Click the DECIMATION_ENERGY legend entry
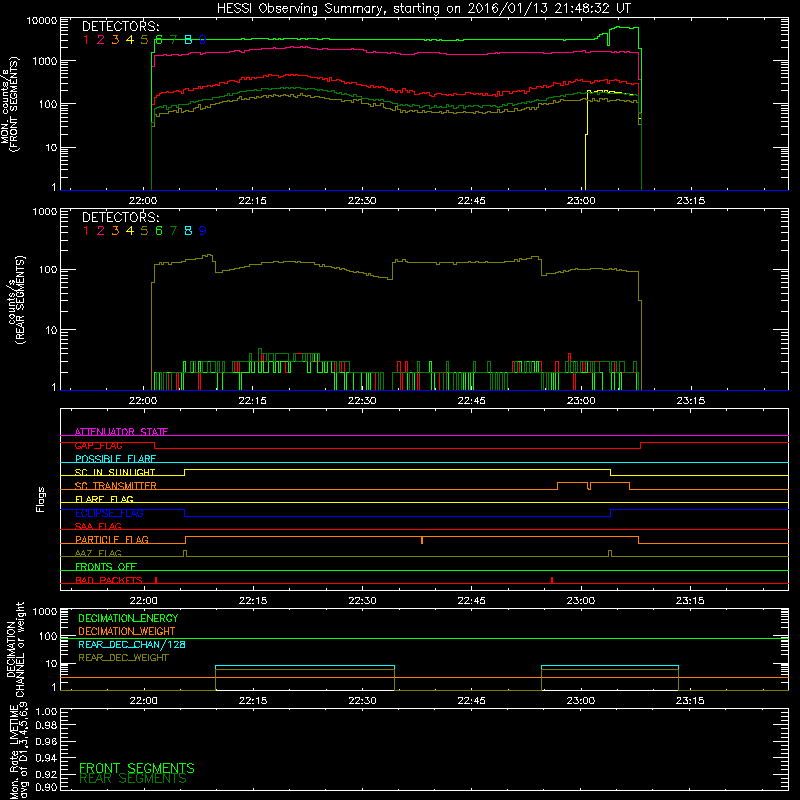The height and width of the screenshot is (800, 800). tap(128, 618)
